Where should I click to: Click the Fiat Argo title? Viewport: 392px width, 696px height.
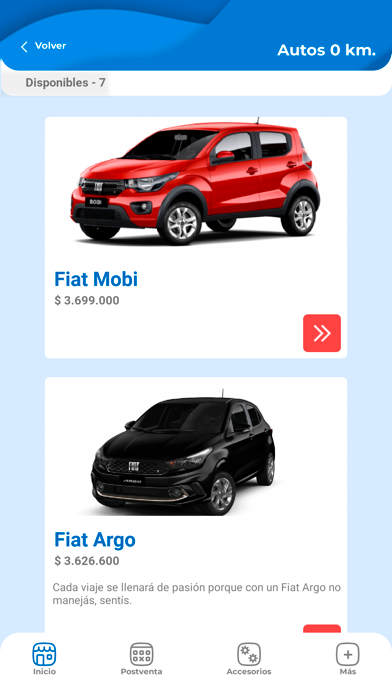click(95, 540)
